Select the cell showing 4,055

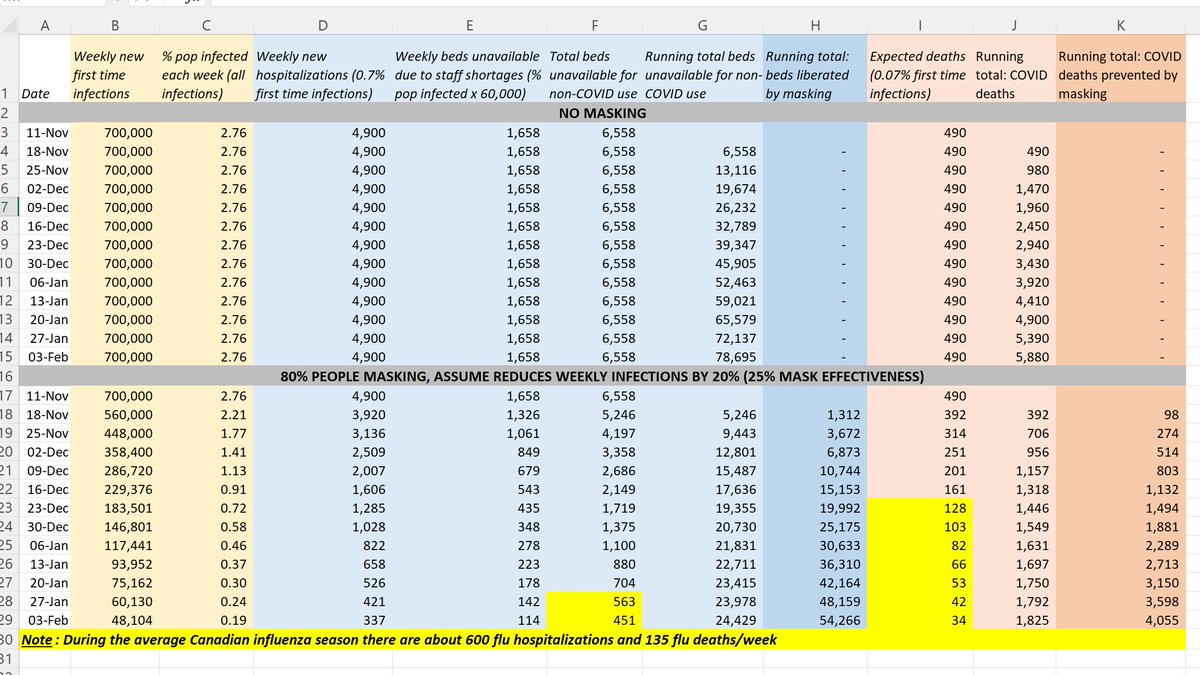(1120, 620)
